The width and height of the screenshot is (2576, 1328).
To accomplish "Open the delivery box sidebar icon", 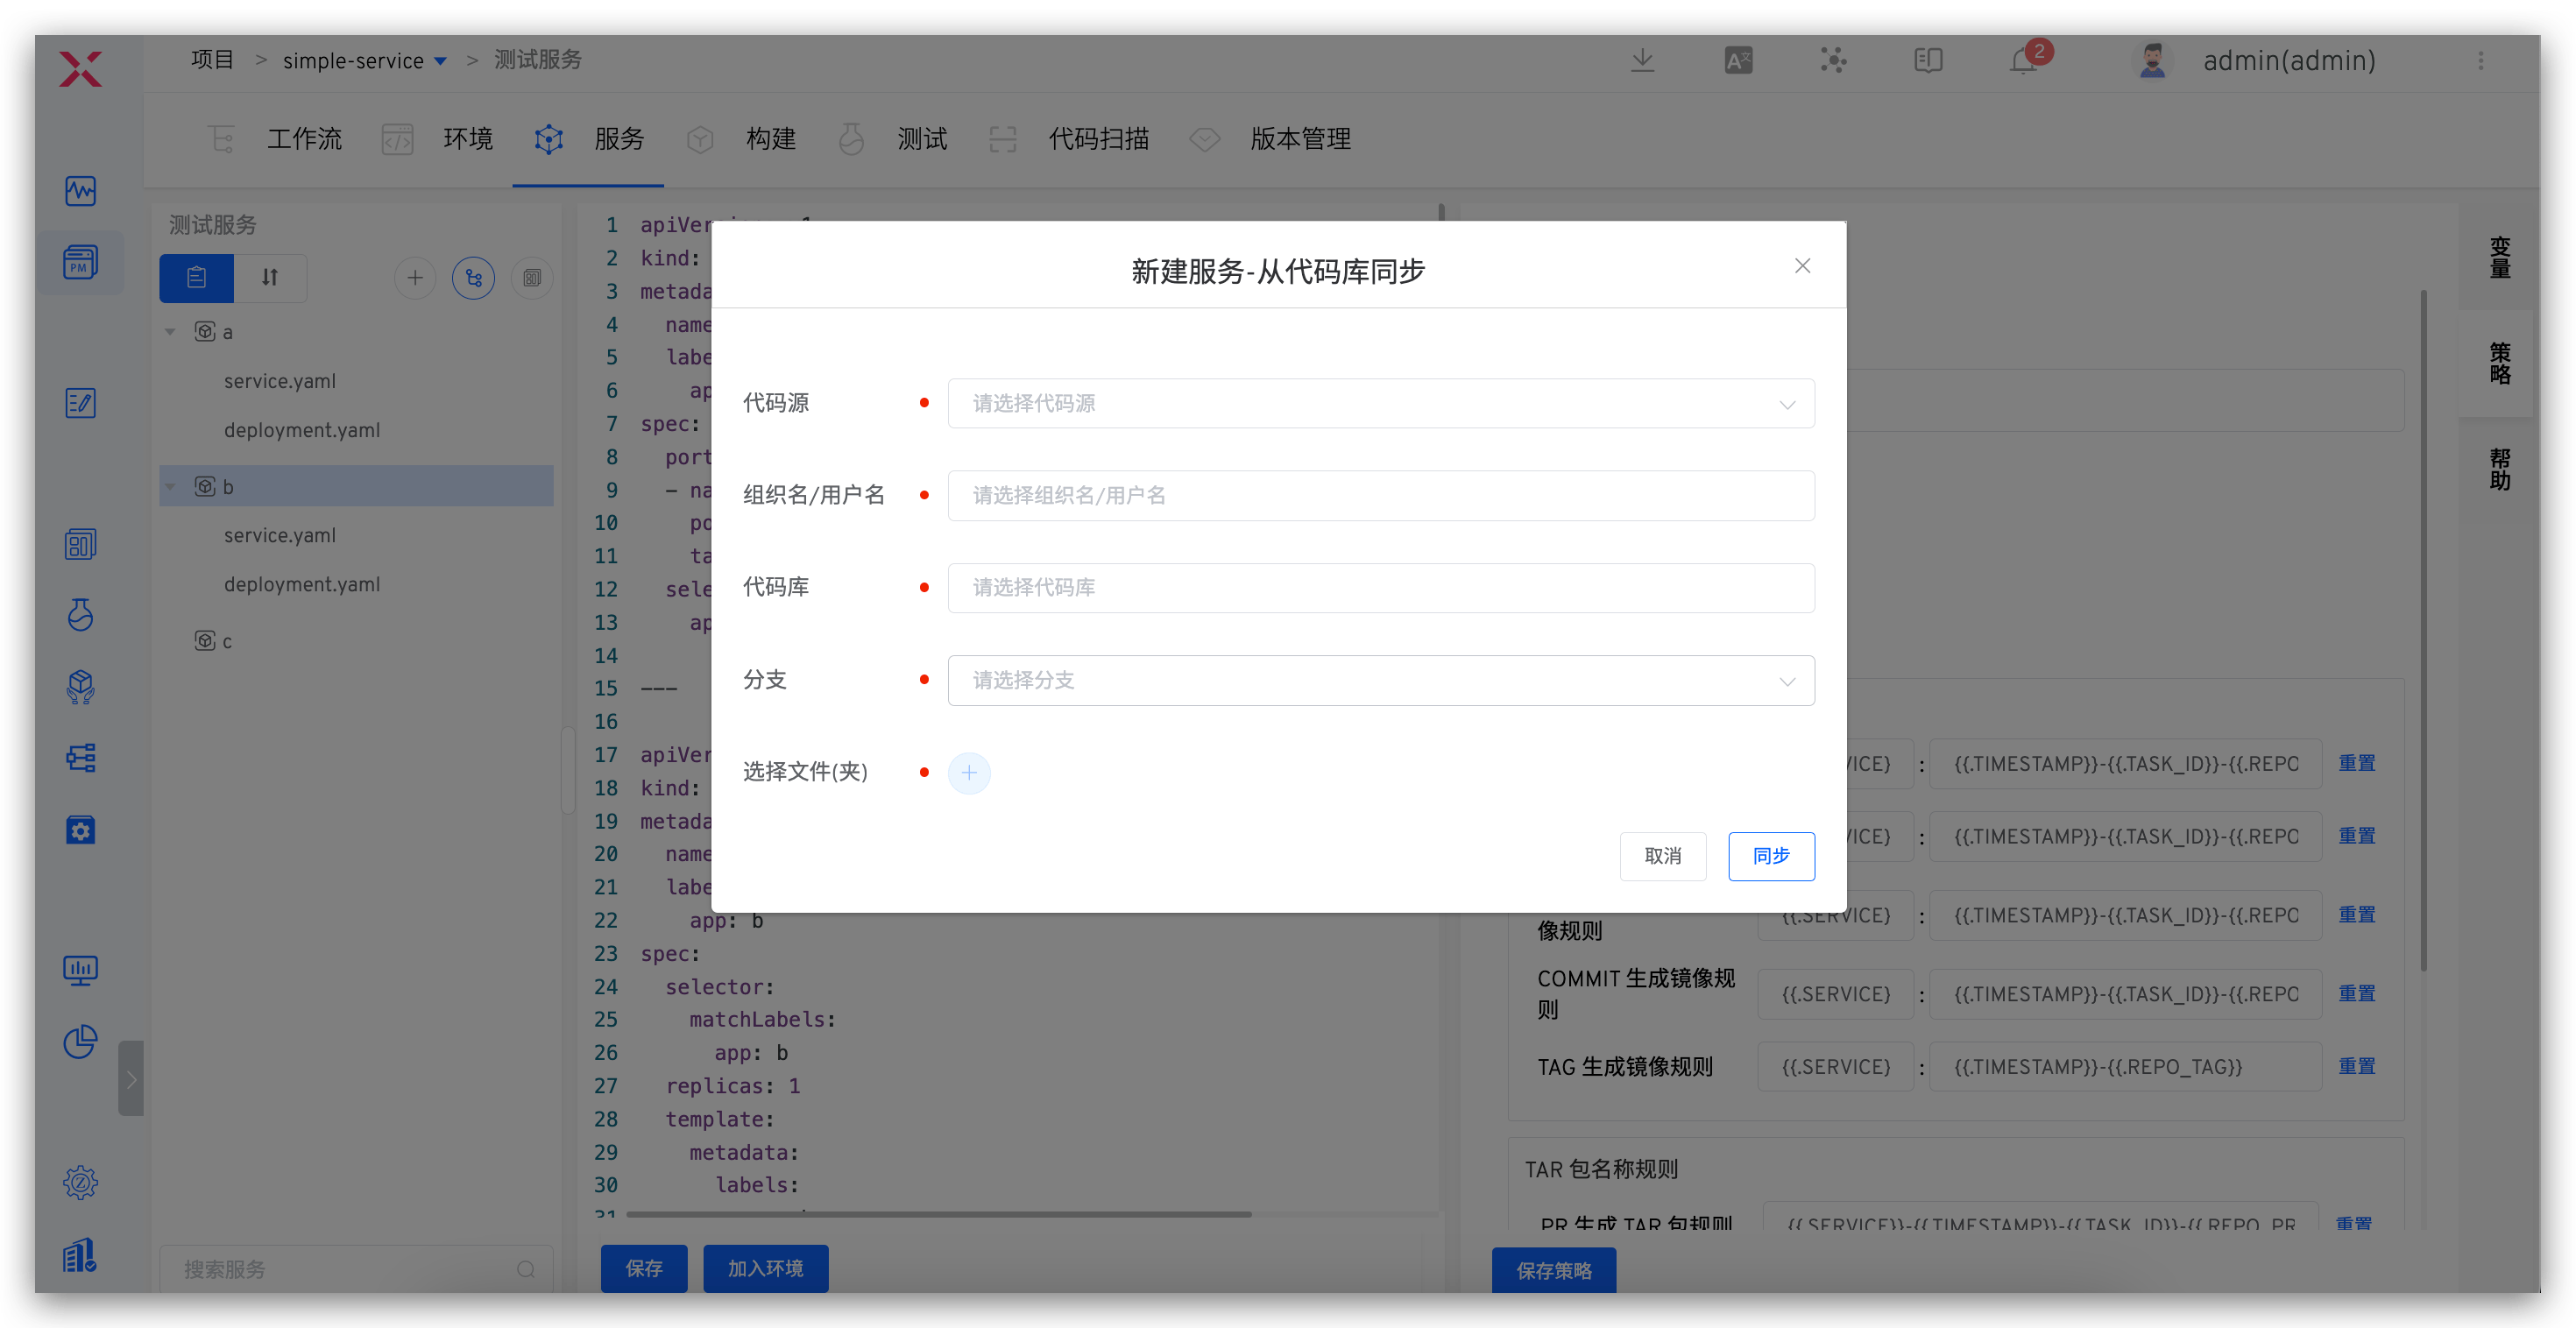I will pyautogui.click(x=80, y=686).
